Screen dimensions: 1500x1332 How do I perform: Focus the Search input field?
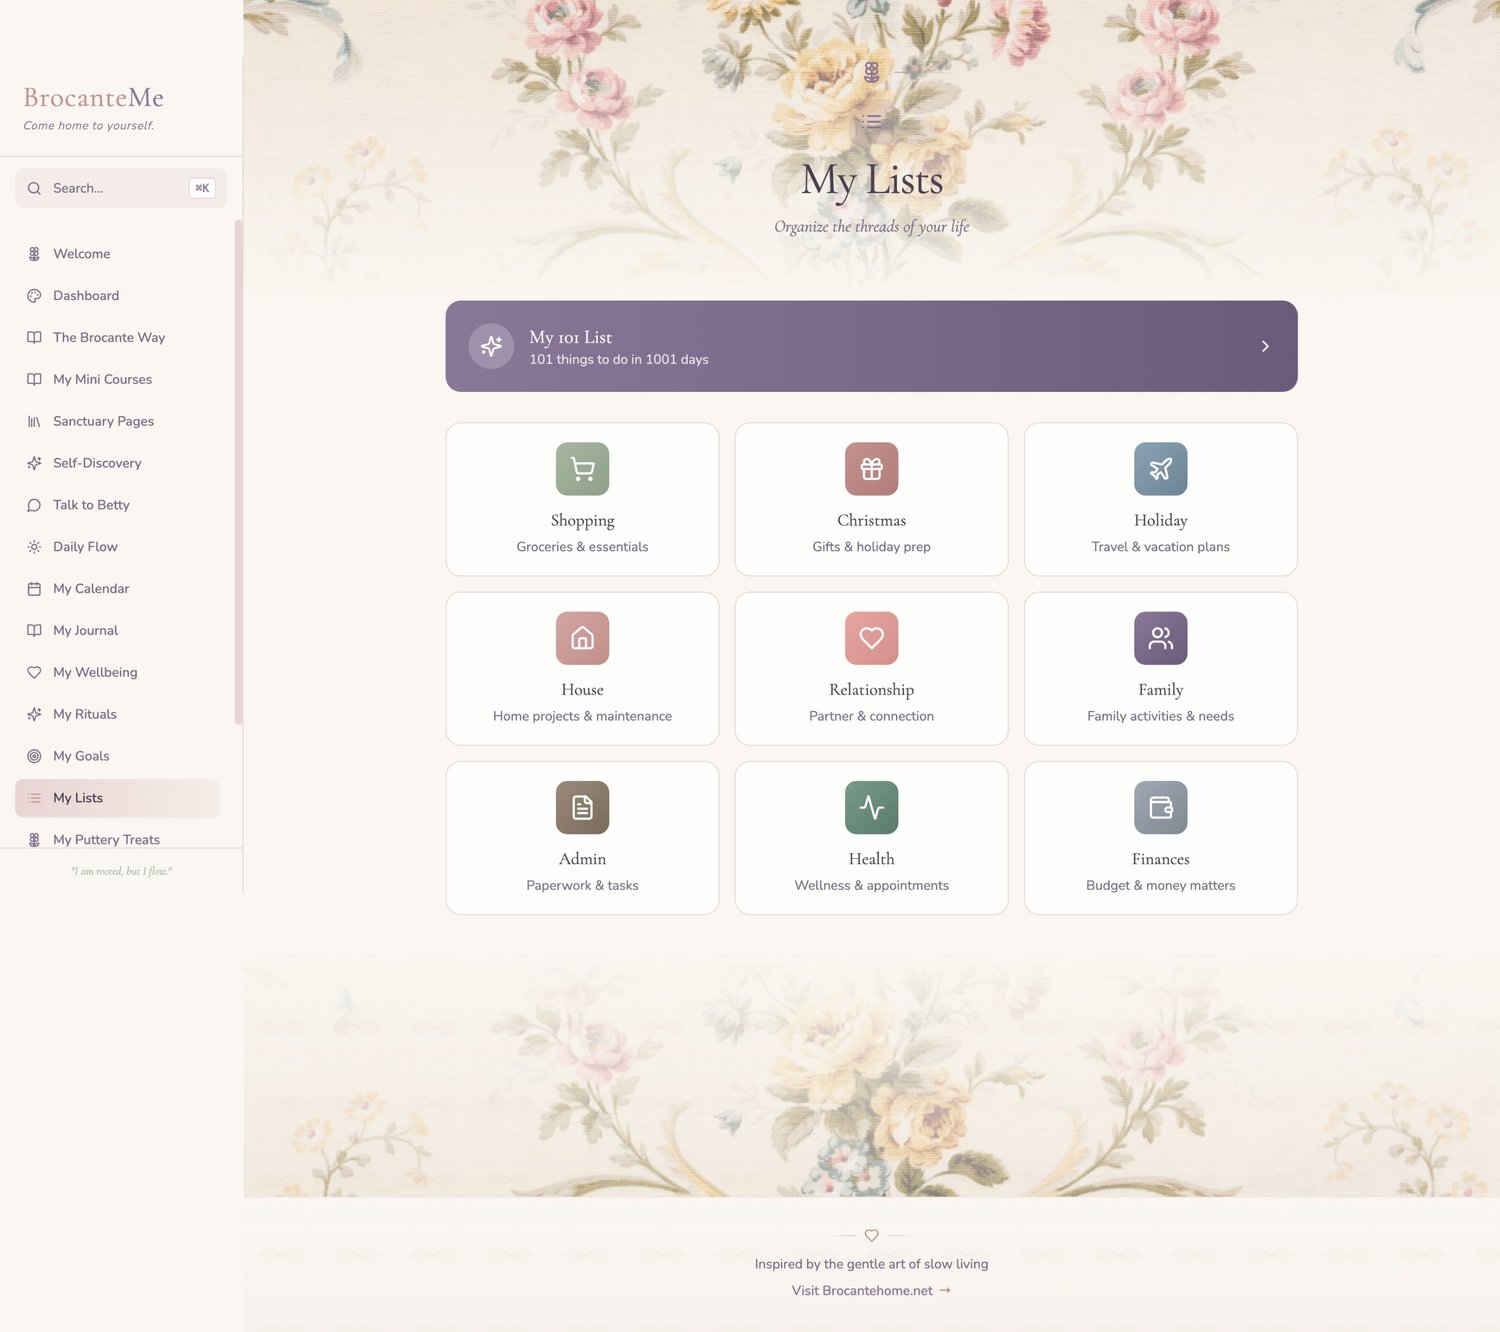tap(121, 188)
